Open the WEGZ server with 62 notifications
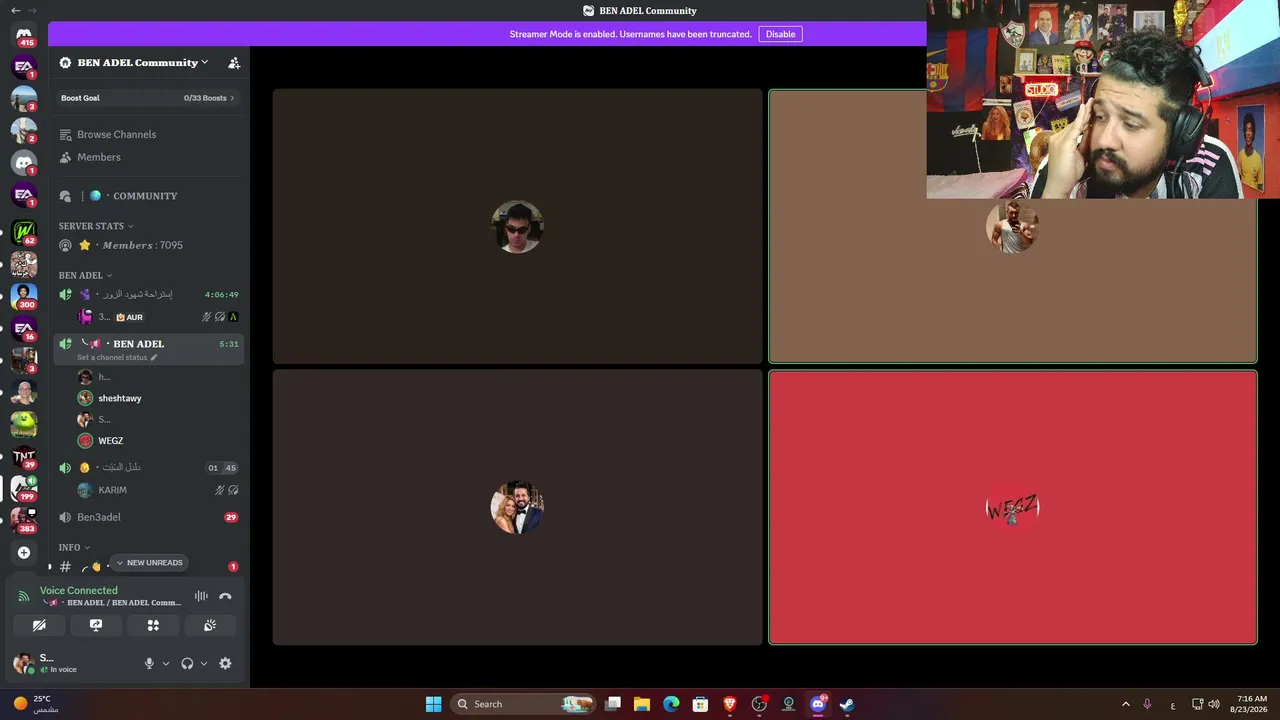Image resolution: width=1280 pixels, height=720 pixels. click(x=24, y=232)
